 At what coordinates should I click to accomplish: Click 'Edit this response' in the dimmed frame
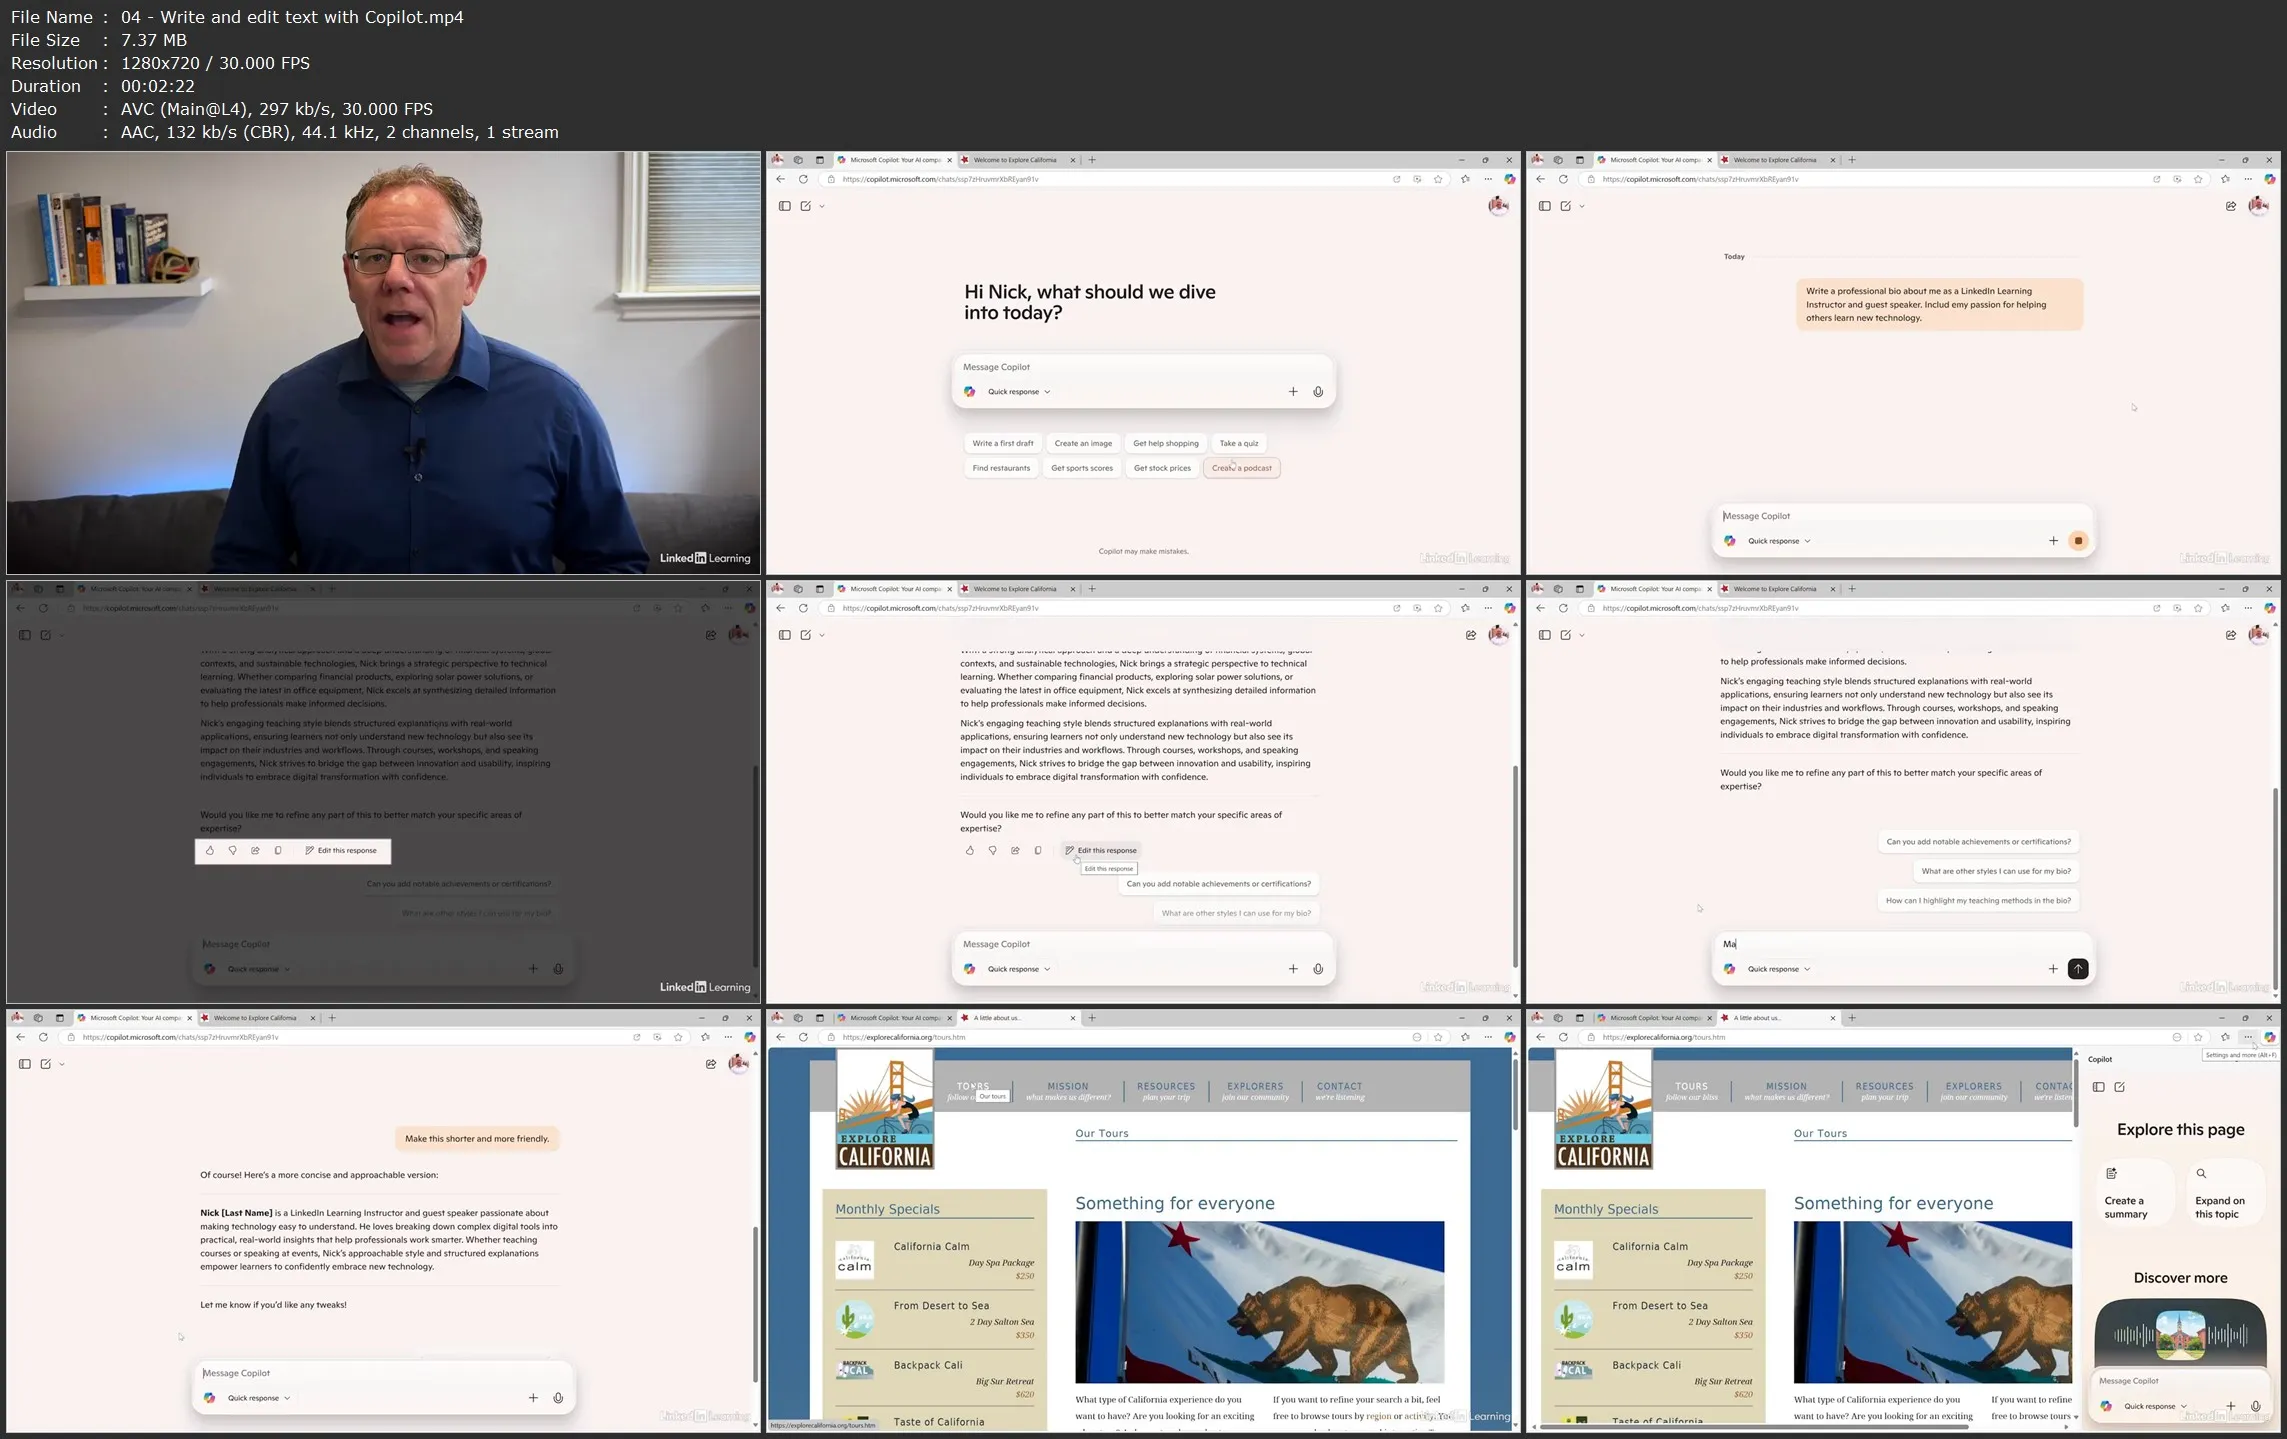tap(341, 851)
